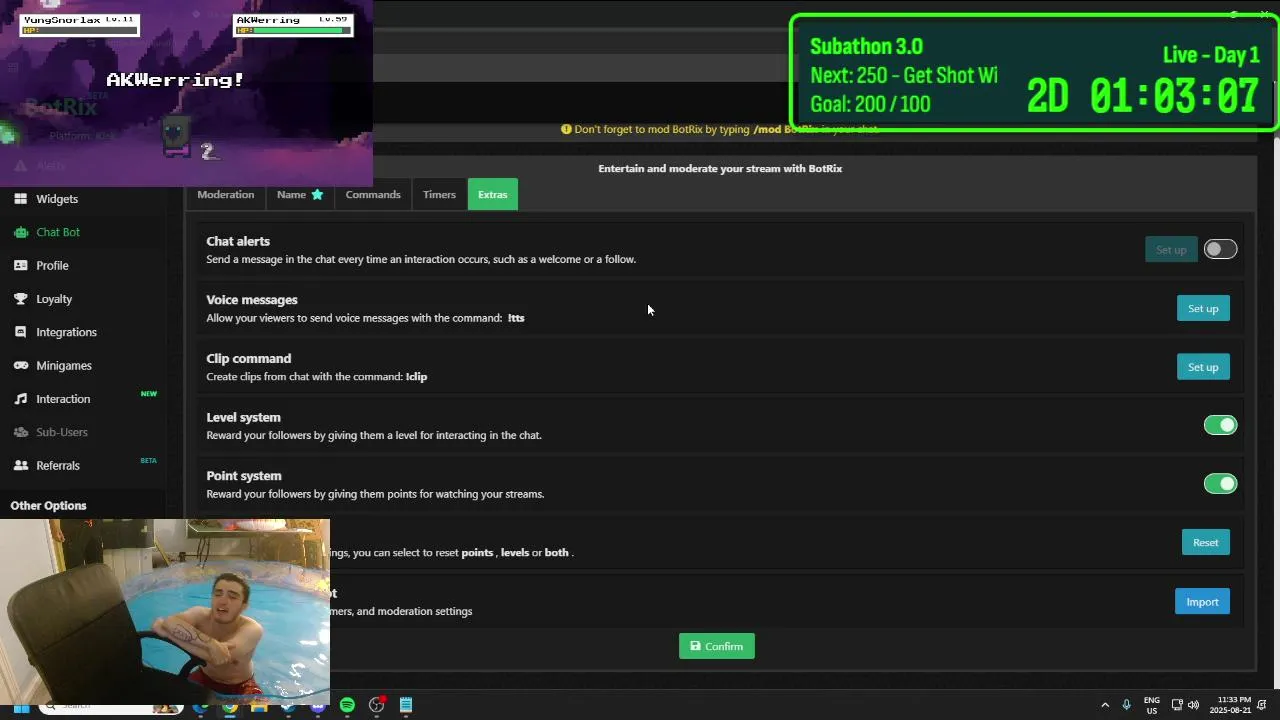Open the volume speaker tray icon

pos(1193,705)
